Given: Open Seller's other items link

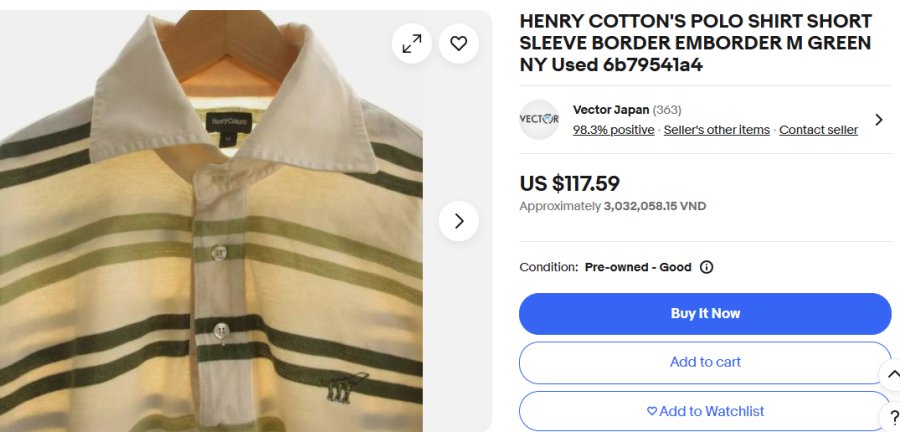Looking at the screenshot, I should tap(716, 130).
